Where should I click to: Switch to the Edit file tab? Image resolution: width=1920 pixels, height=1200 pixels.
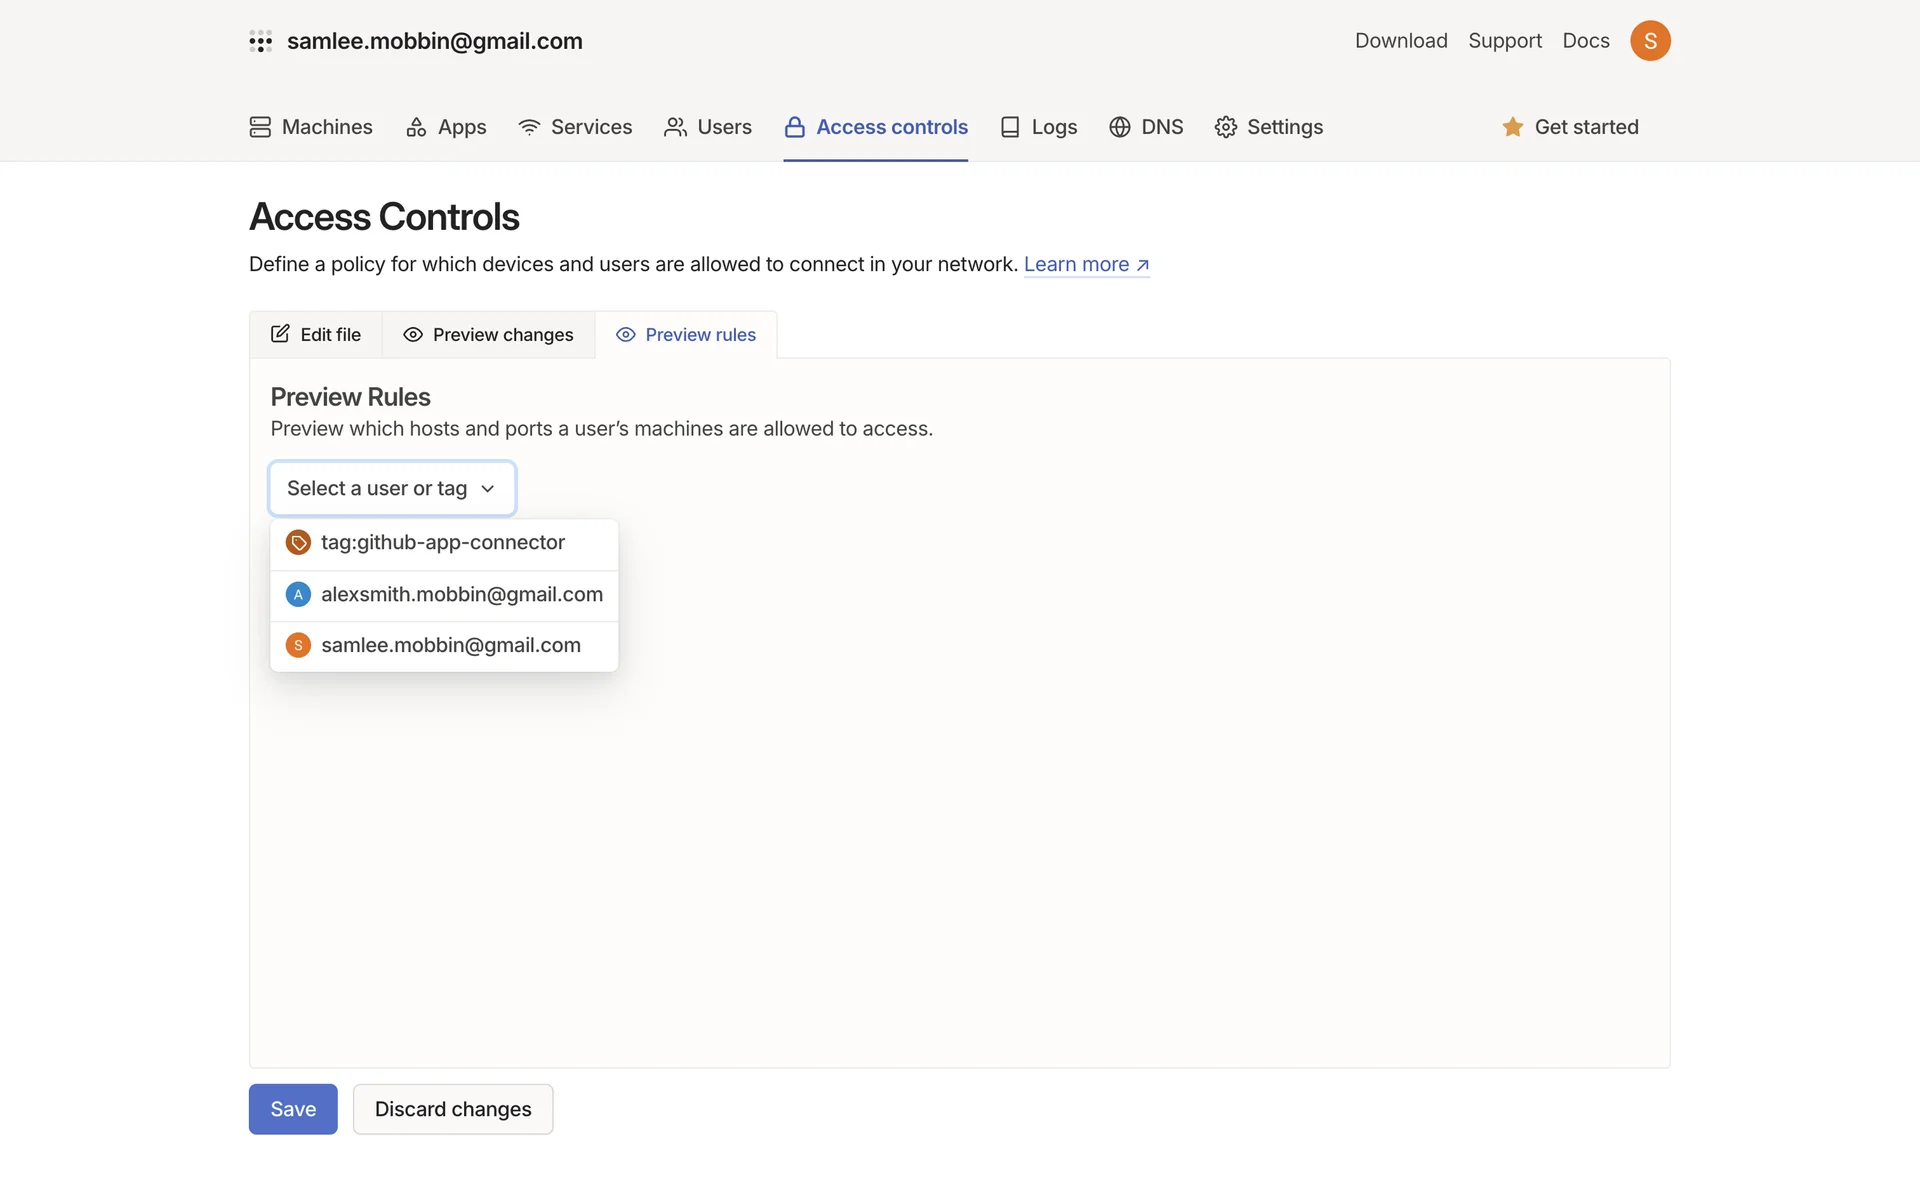click(x=316, y=335)
